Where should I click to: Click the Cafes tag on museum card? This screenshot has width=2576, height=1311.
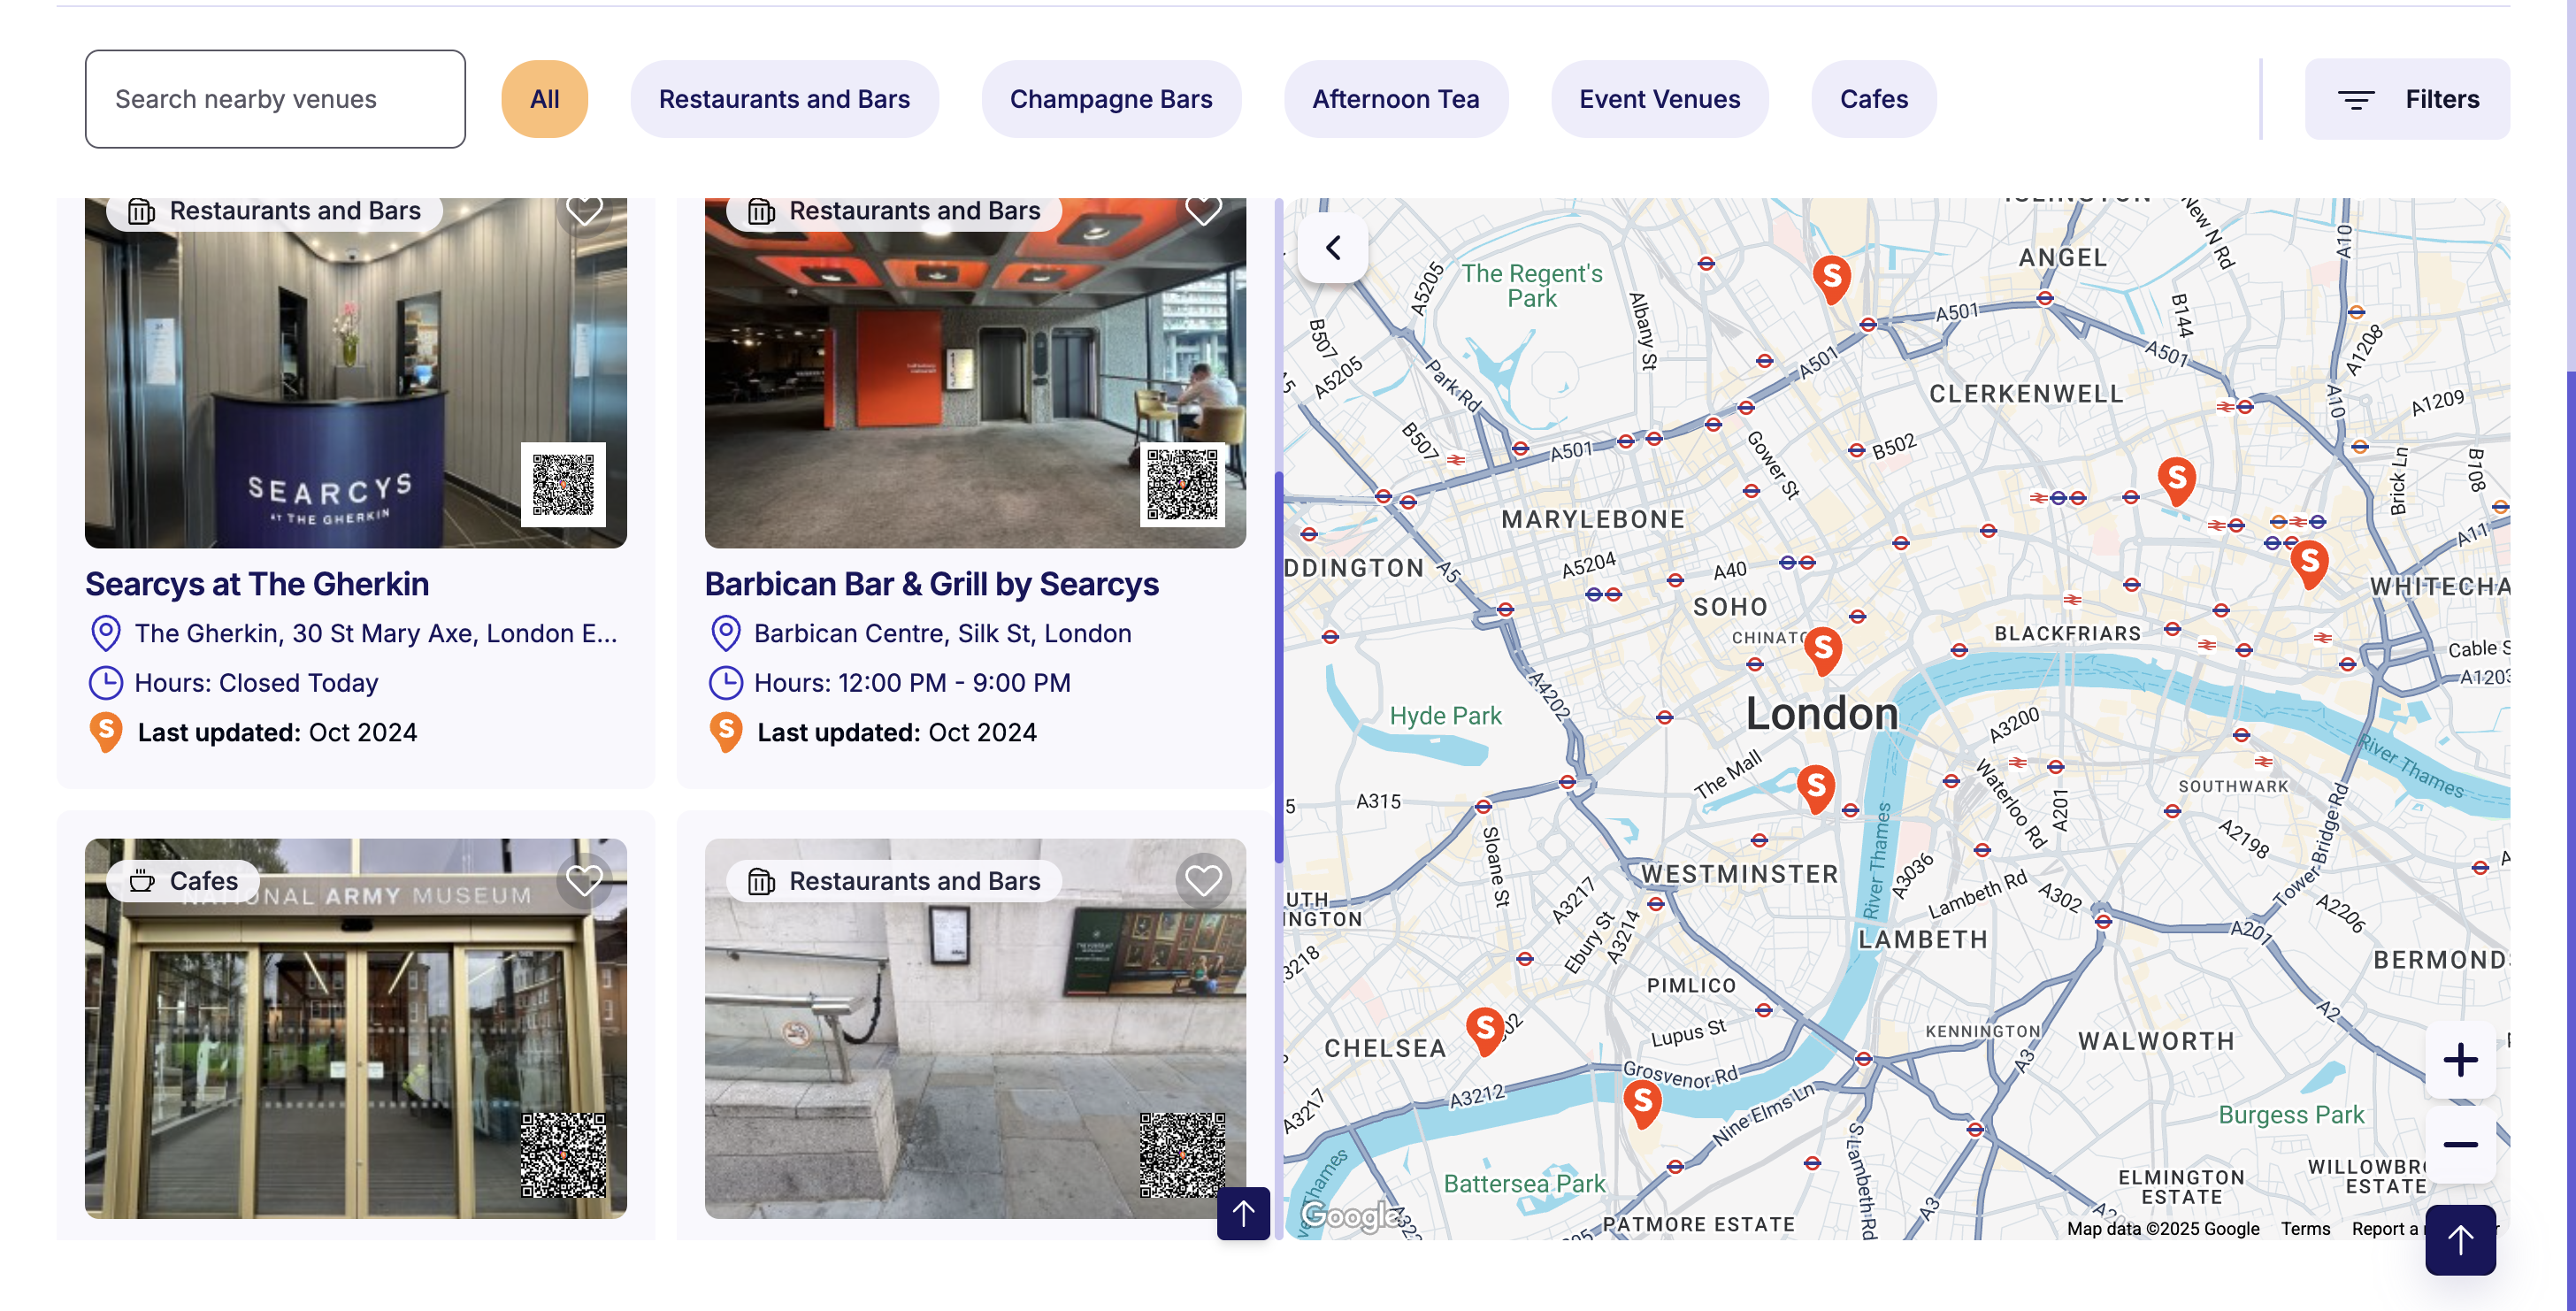point(184,881)
